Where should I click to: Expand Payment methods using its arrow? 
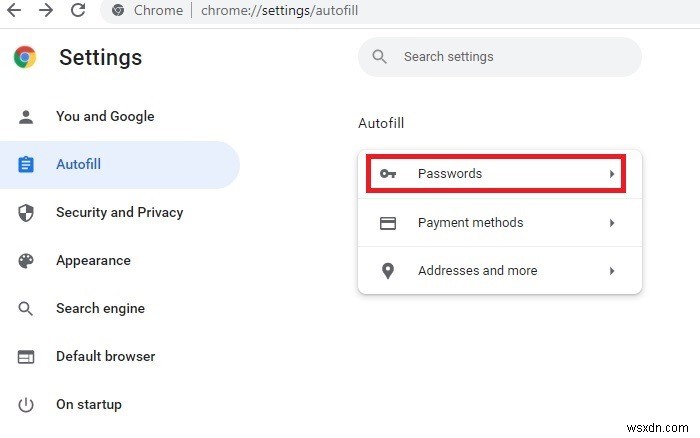click(612, 223)
